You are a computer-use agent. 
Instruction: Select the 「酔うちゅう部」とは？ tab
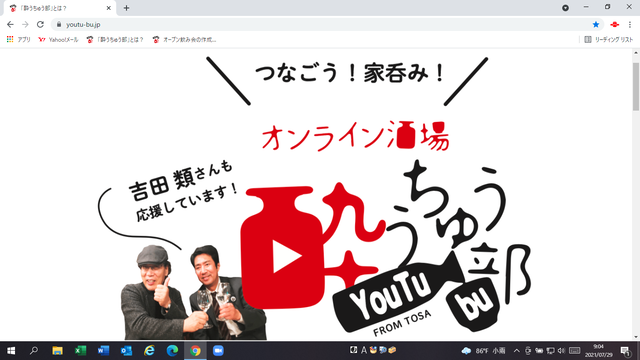[60, 8]
